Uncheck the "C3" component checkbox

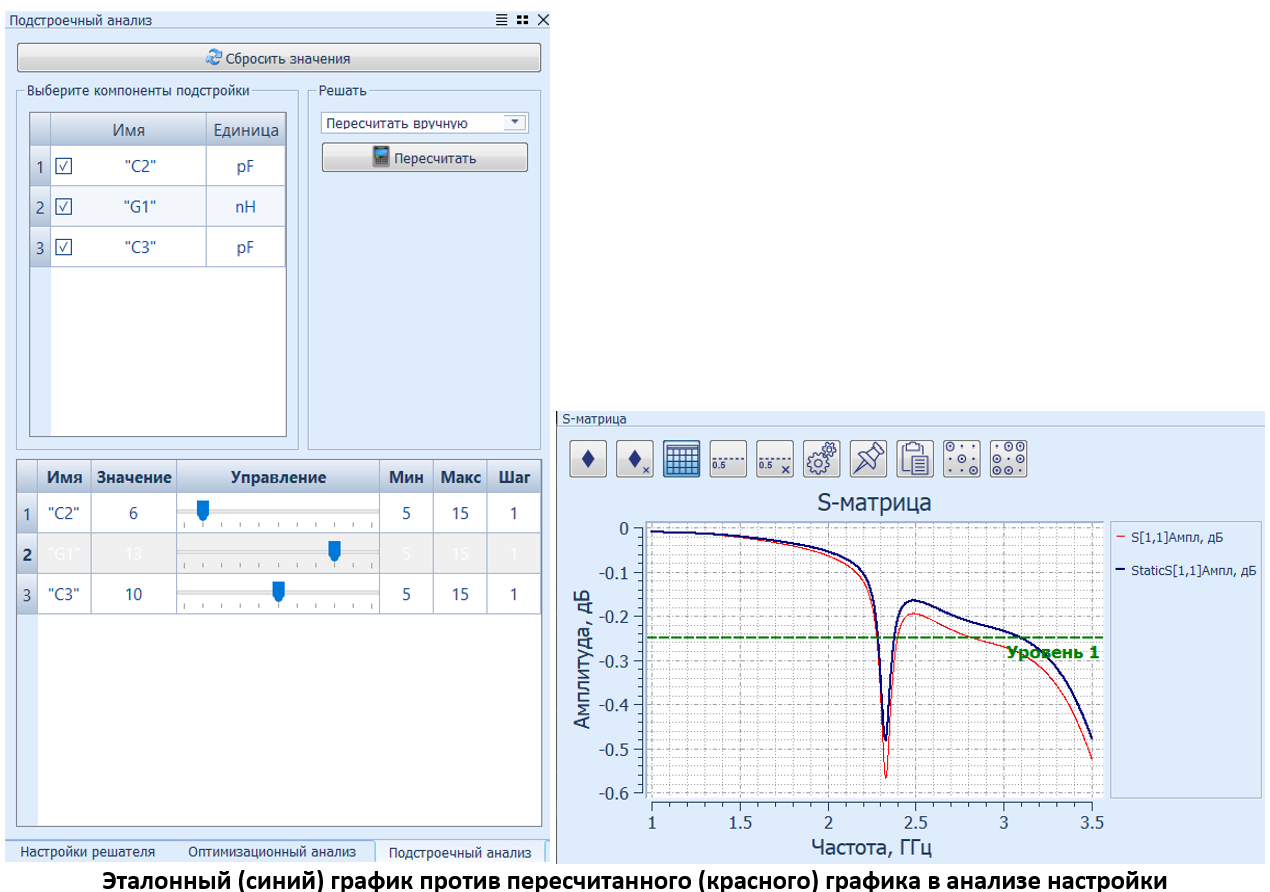(64, 247)
